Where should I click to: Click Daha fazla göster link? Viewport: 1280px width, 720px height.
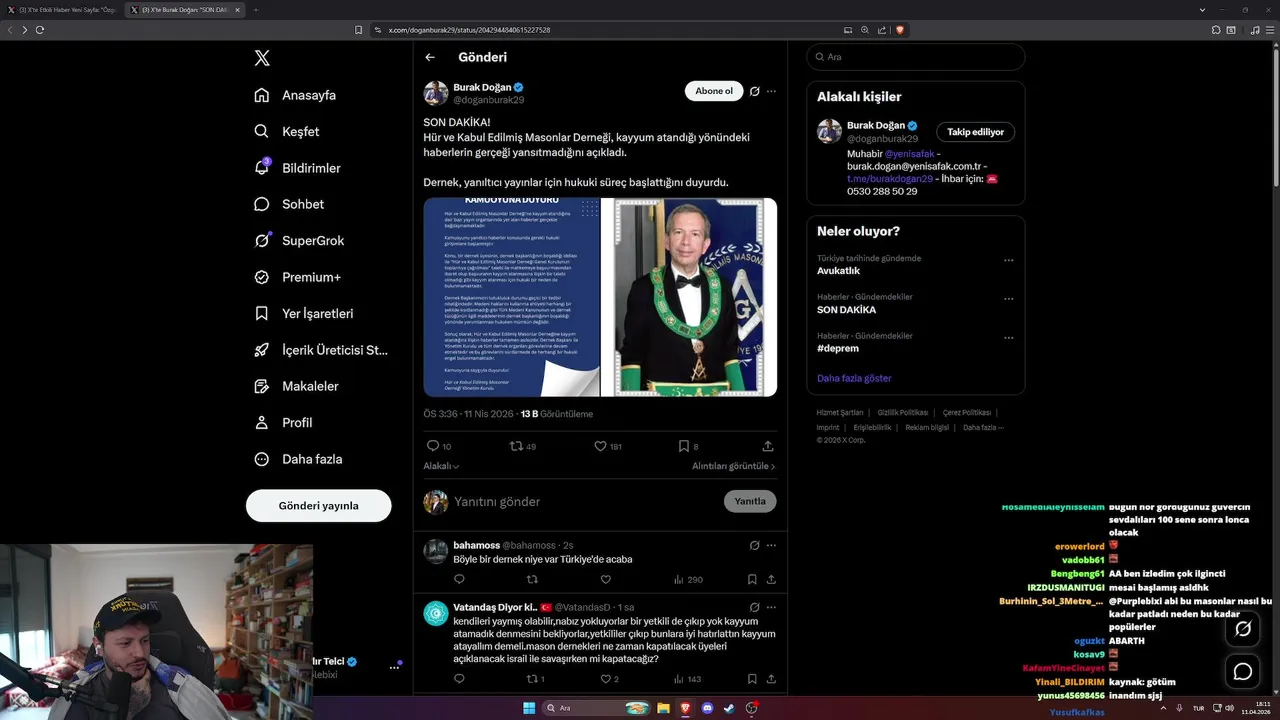(x=854, y=378)
